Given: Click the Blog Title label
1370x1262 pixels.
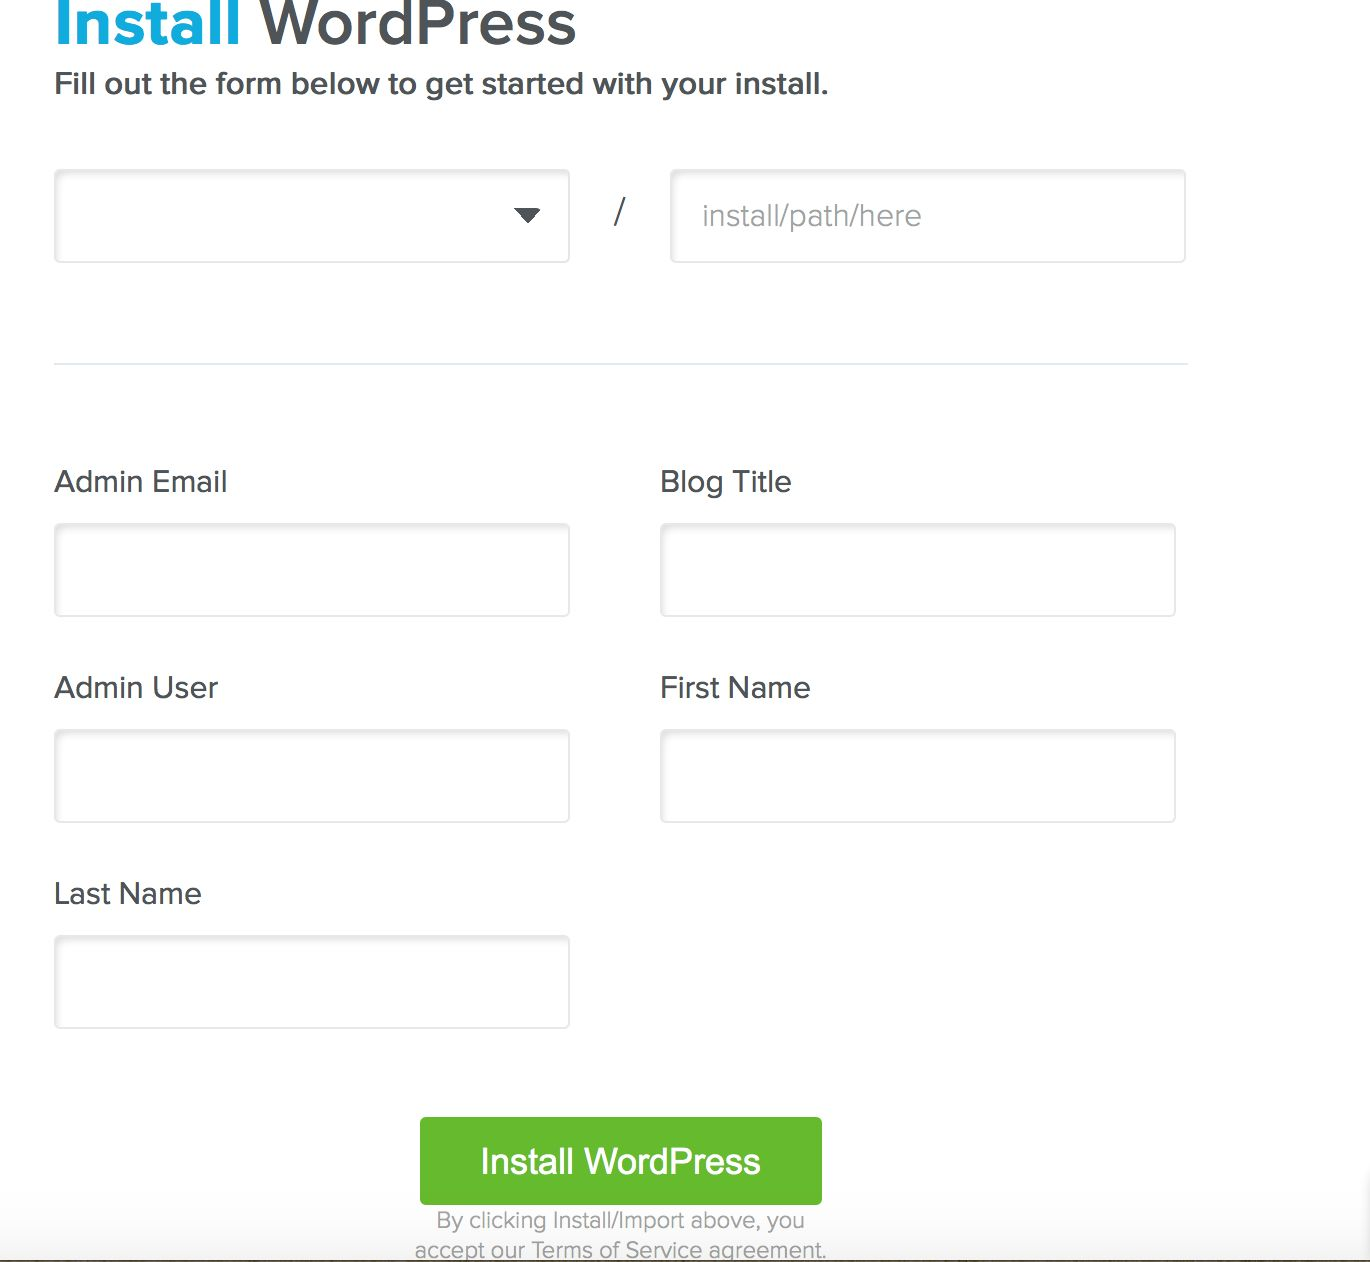Looking at the screenshot, I should tap(725, 482).
